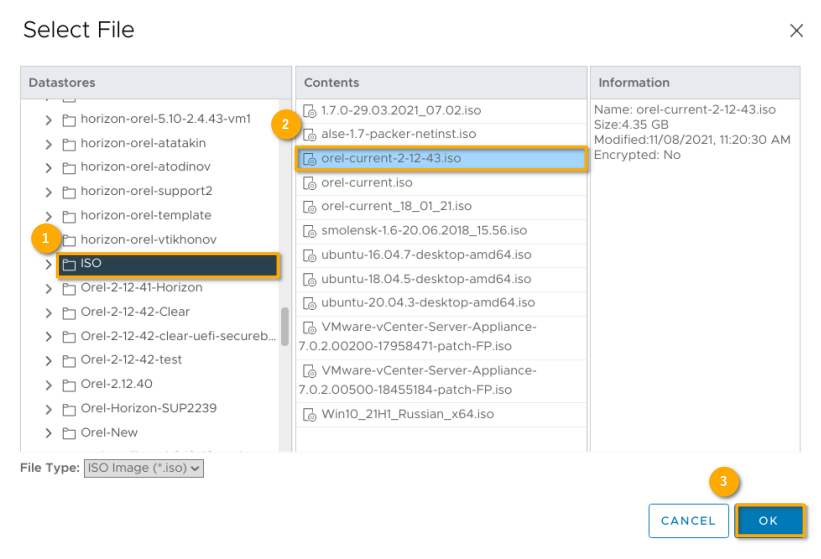
Task: Click the ubuntu-20.04.3-desktop-amd64.iso disc icon
Action: click(311, 303)
